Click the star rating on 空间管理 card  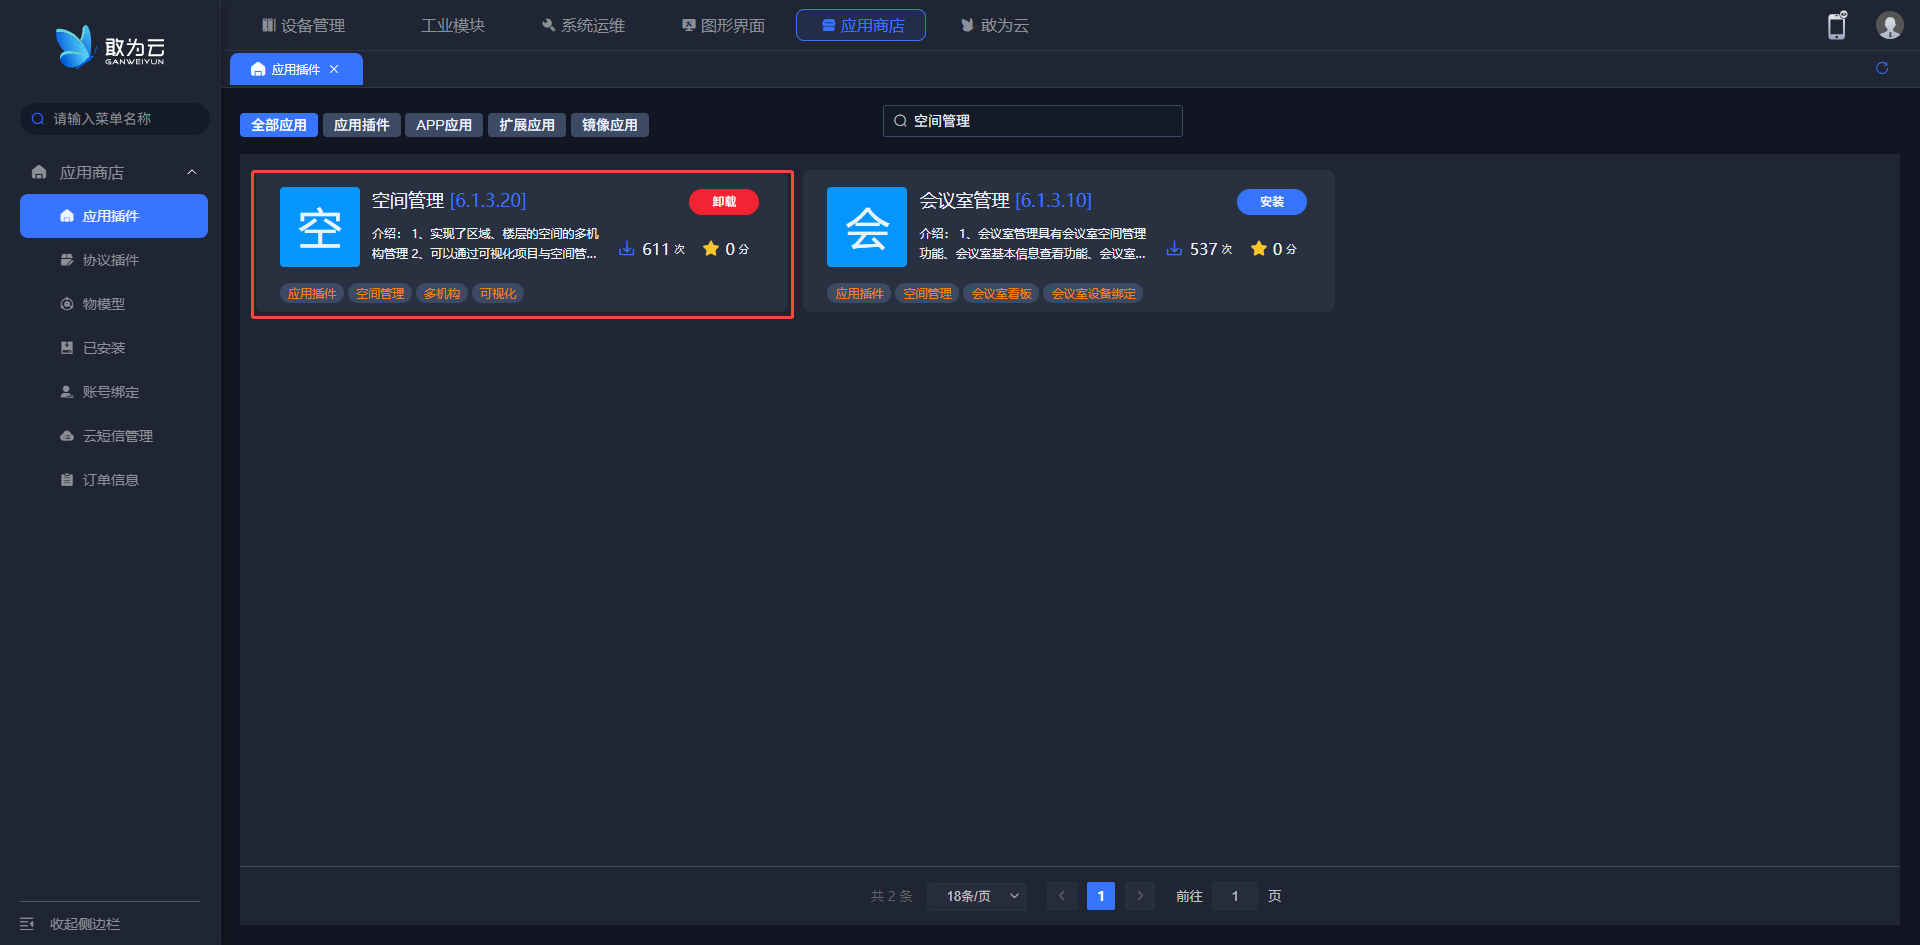point(711,248)
